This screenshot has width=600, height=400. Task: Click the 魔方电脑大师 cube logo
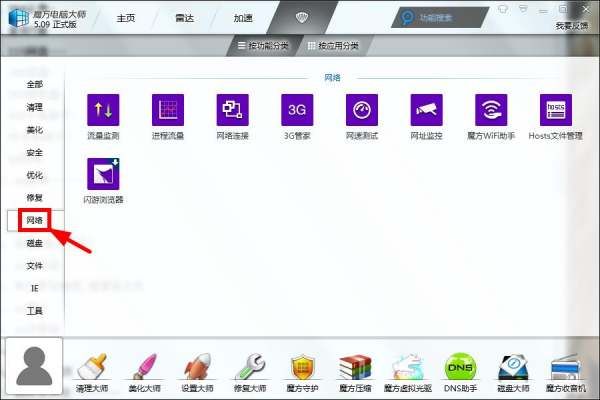coord(18,18)
